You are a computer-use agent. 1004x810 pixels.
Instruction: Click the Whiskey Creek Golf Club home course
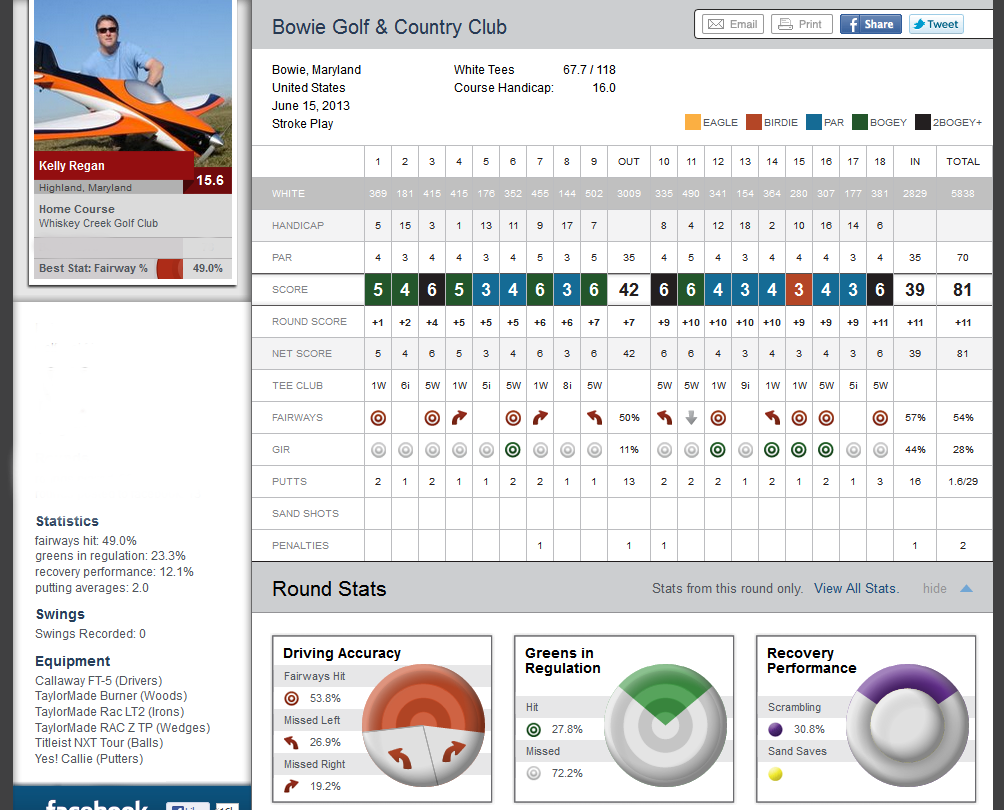98,223
